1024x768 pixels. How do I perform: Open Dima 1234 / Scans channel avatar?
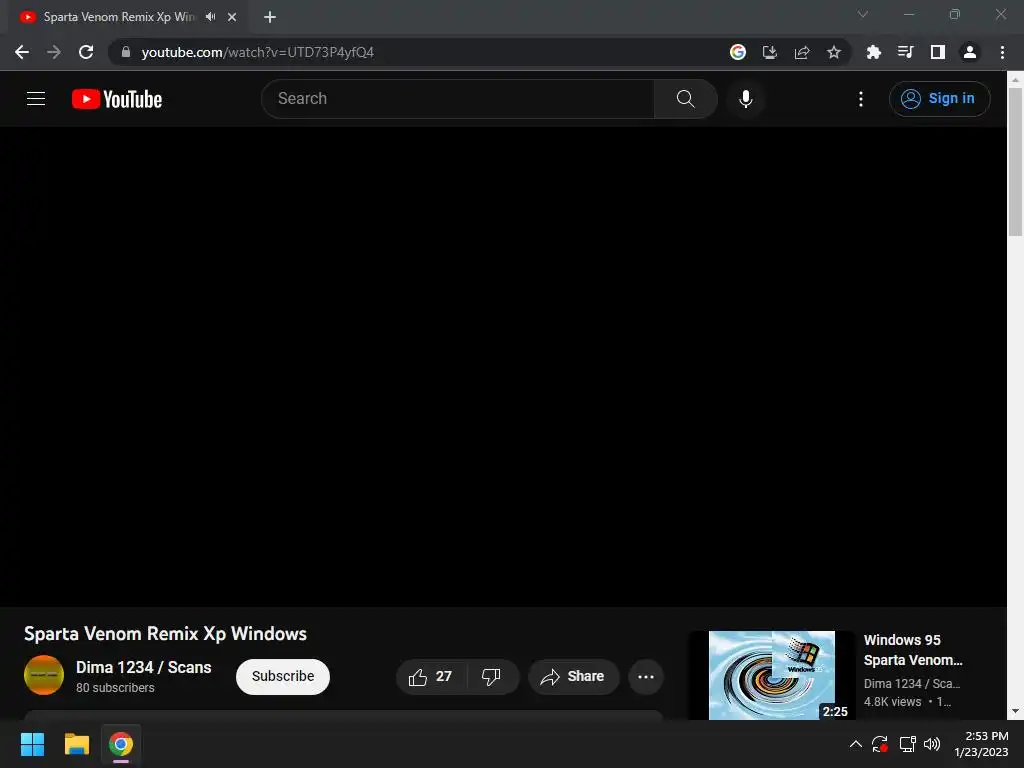point(44,675)
